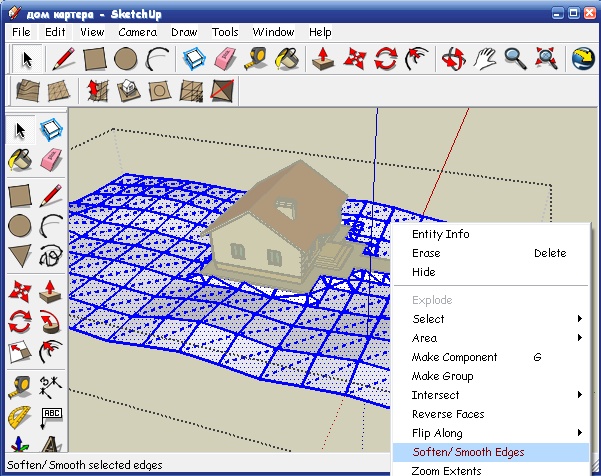601x476 pixels.
Task: Activate the Arc tool in the top toolbar
Action: click(x=157, y=59)
